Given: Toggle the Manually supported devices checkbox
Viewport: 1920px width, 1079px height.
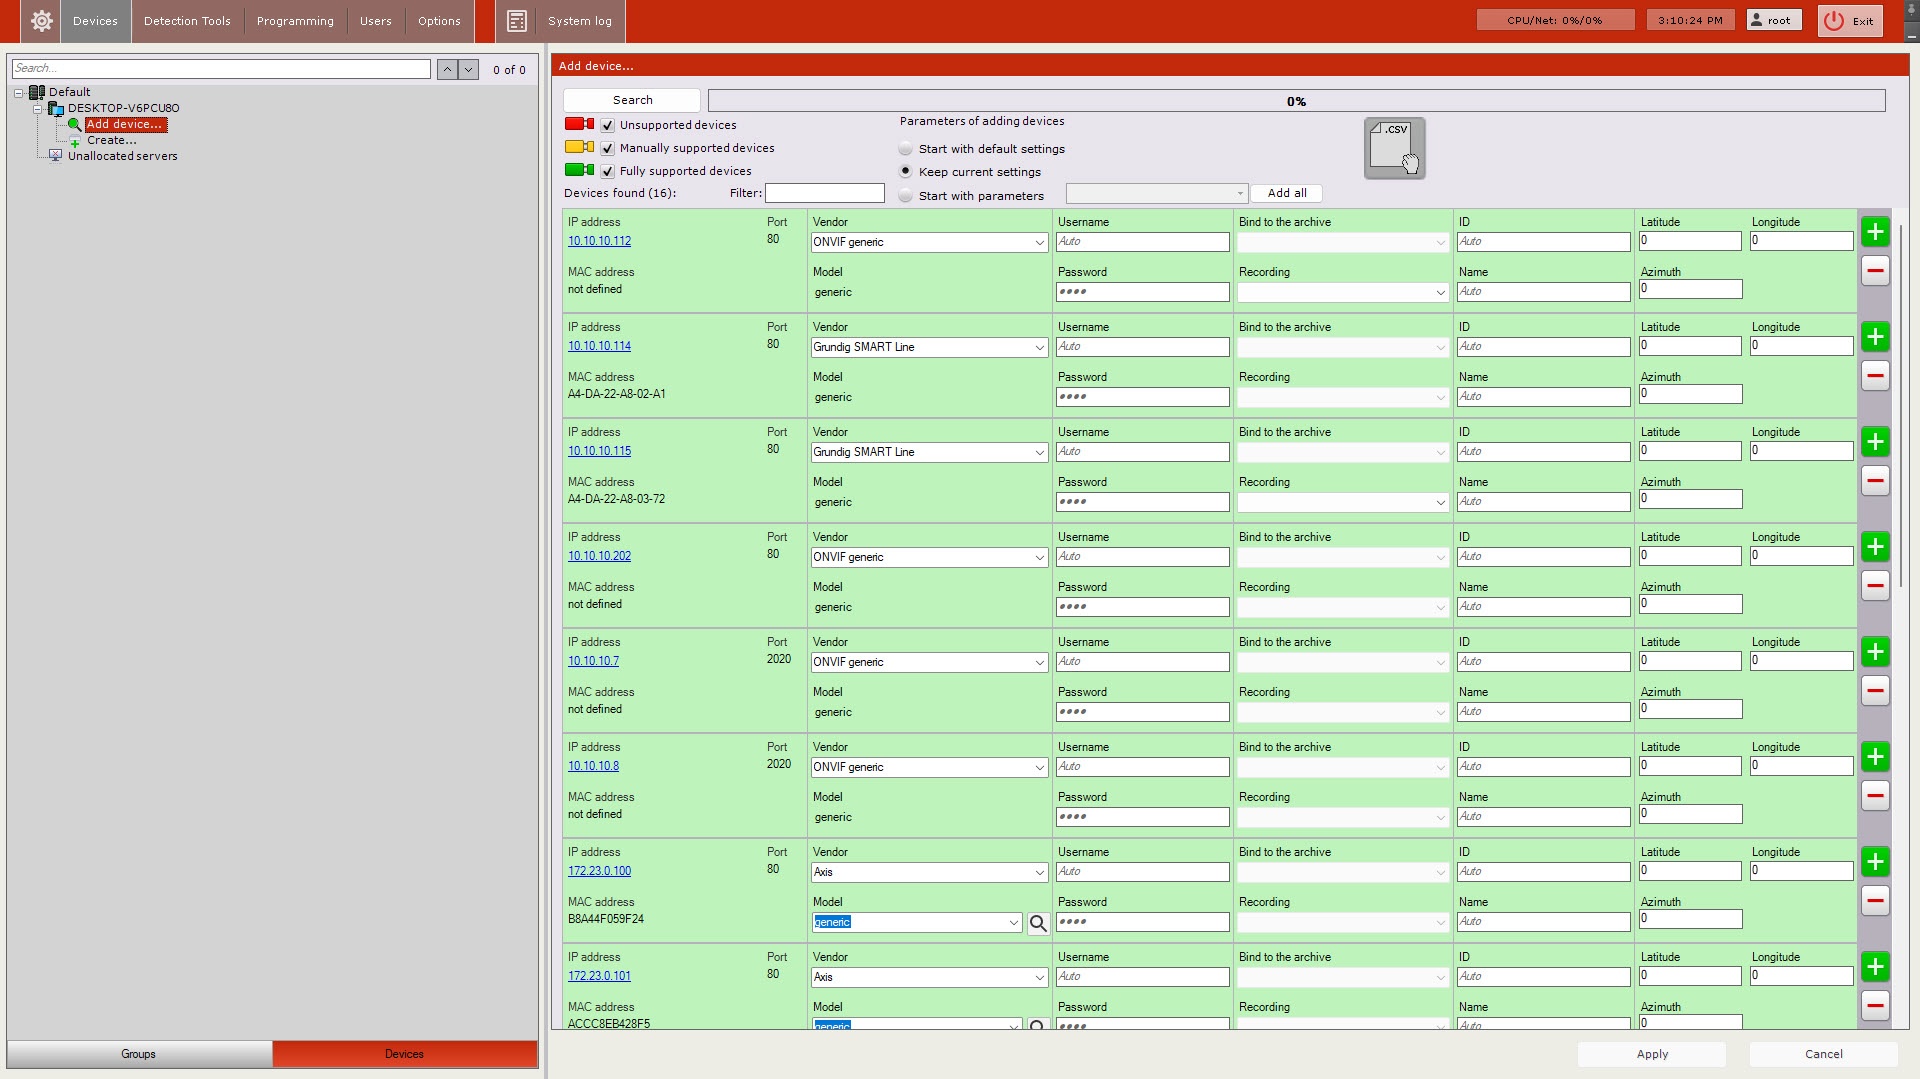Looking at the screenshot, I should click(x=608, y=149).
